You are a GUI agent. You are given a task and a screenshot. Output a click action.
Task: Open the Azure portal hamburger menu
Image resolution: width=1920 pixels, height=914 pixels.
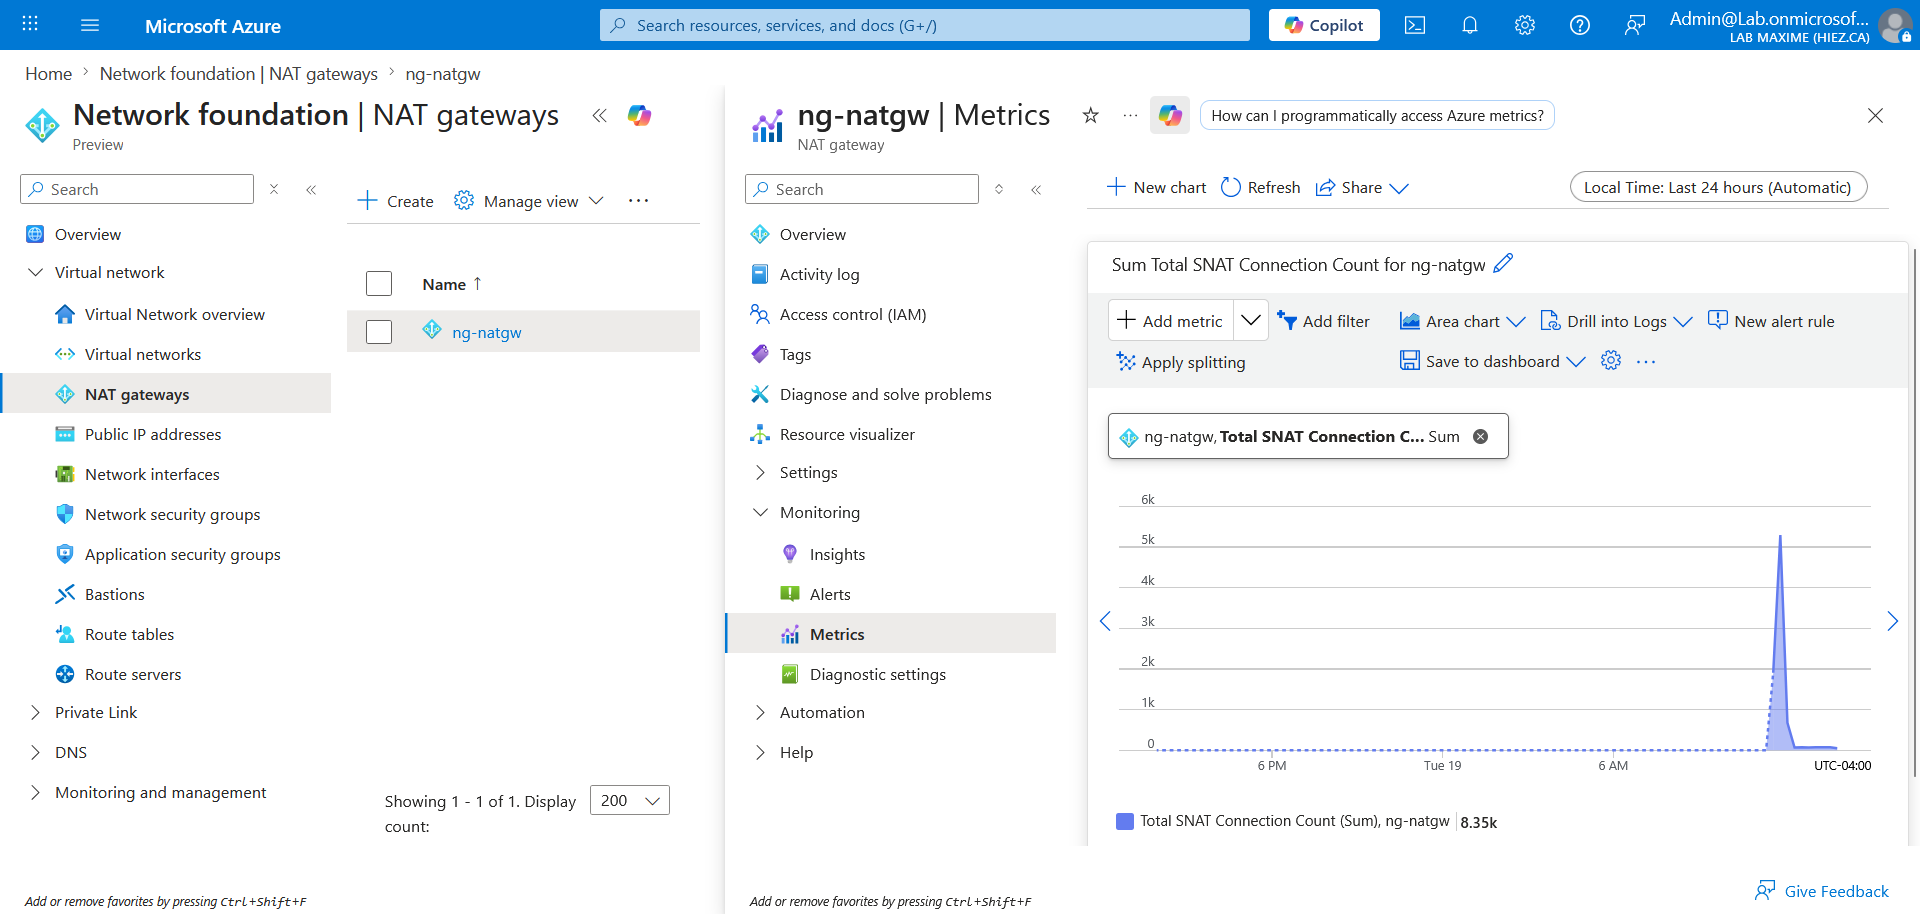pyautogui.click(x=90, y=25)
